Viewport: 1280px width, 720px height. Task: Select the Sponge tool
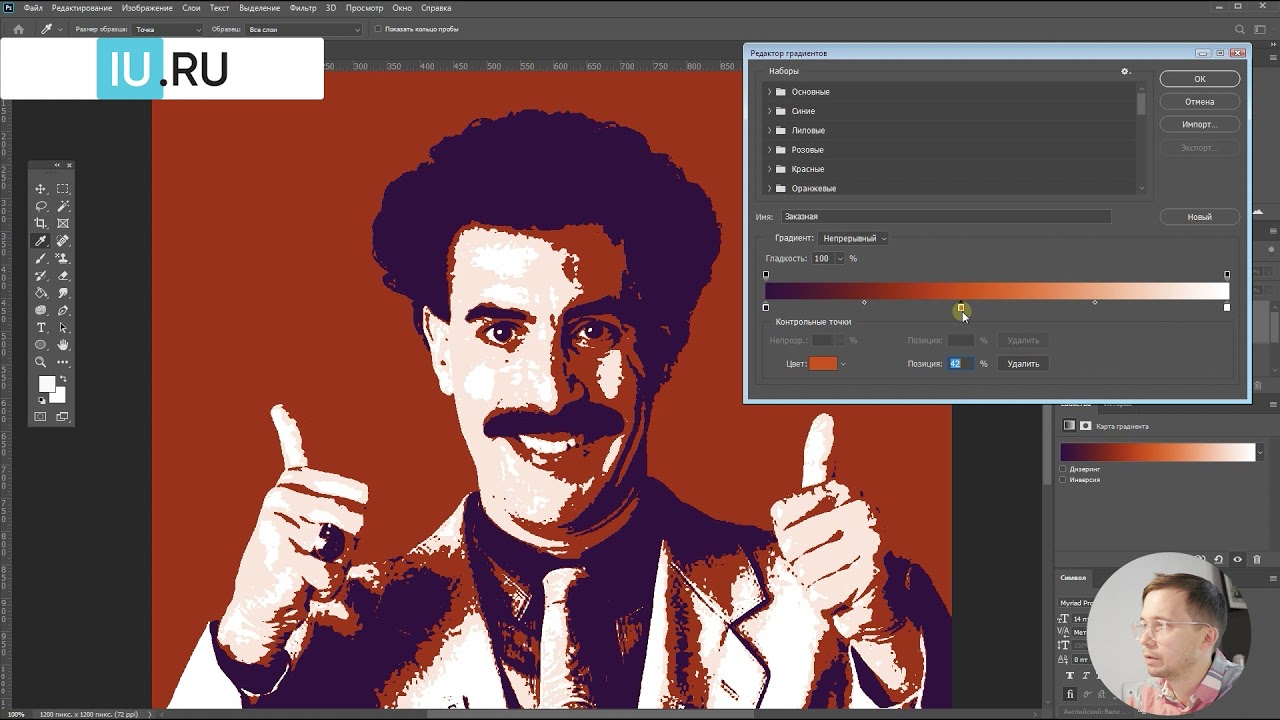(x=41, y=310)
